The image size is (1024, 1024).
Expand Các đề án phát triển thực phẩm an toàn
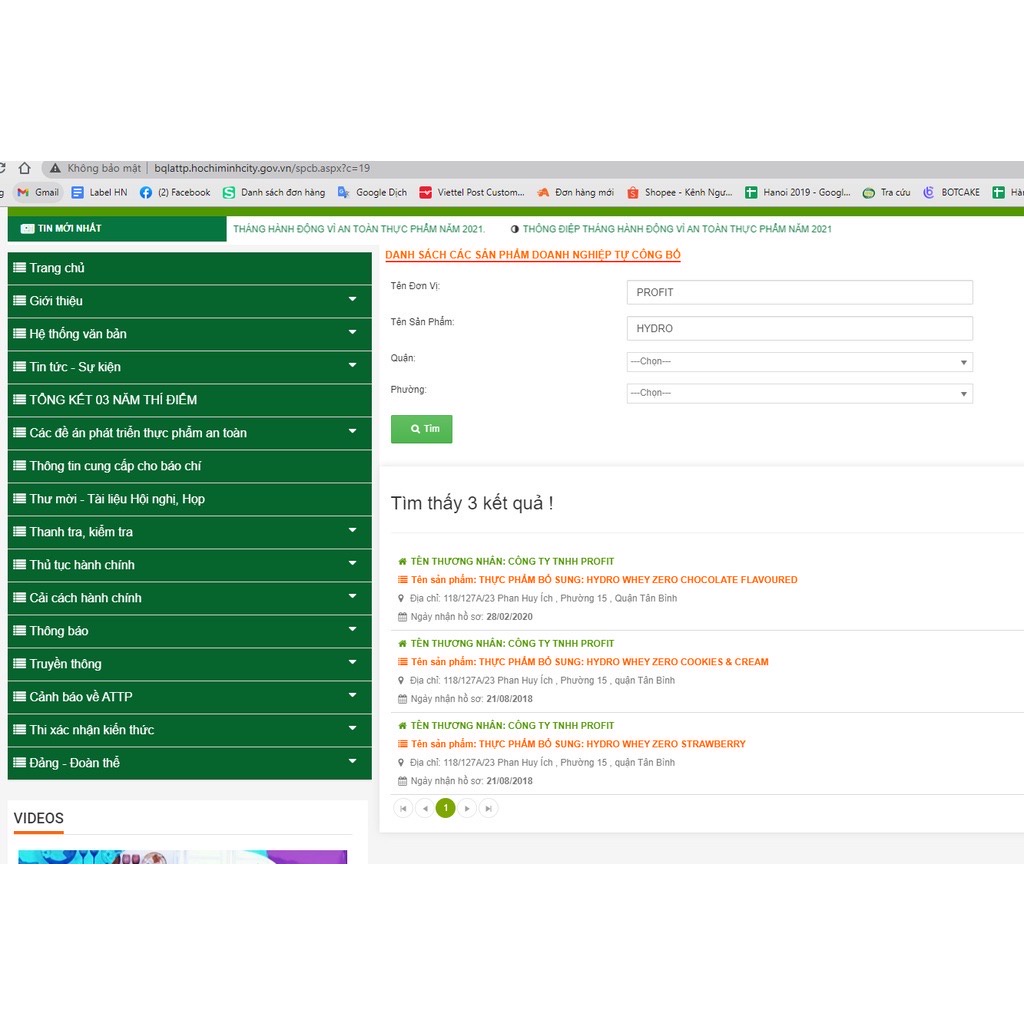pyautogui.click(x=189, y=433)
